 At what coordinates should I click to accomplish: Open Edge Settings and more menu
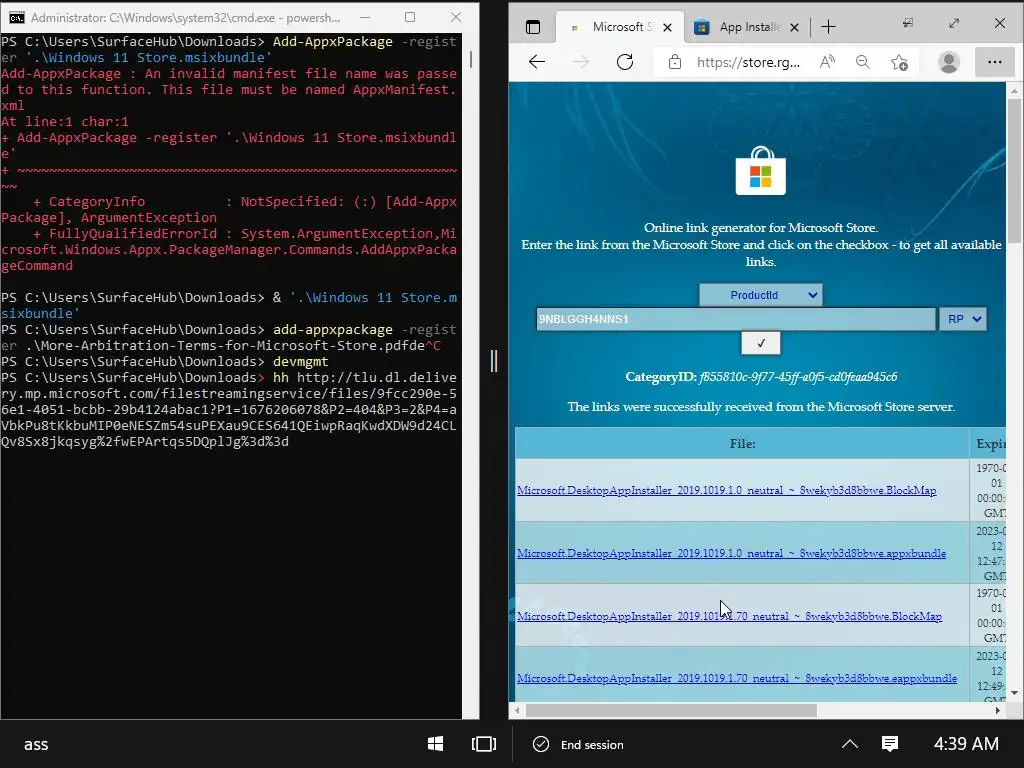click(995, 62)
